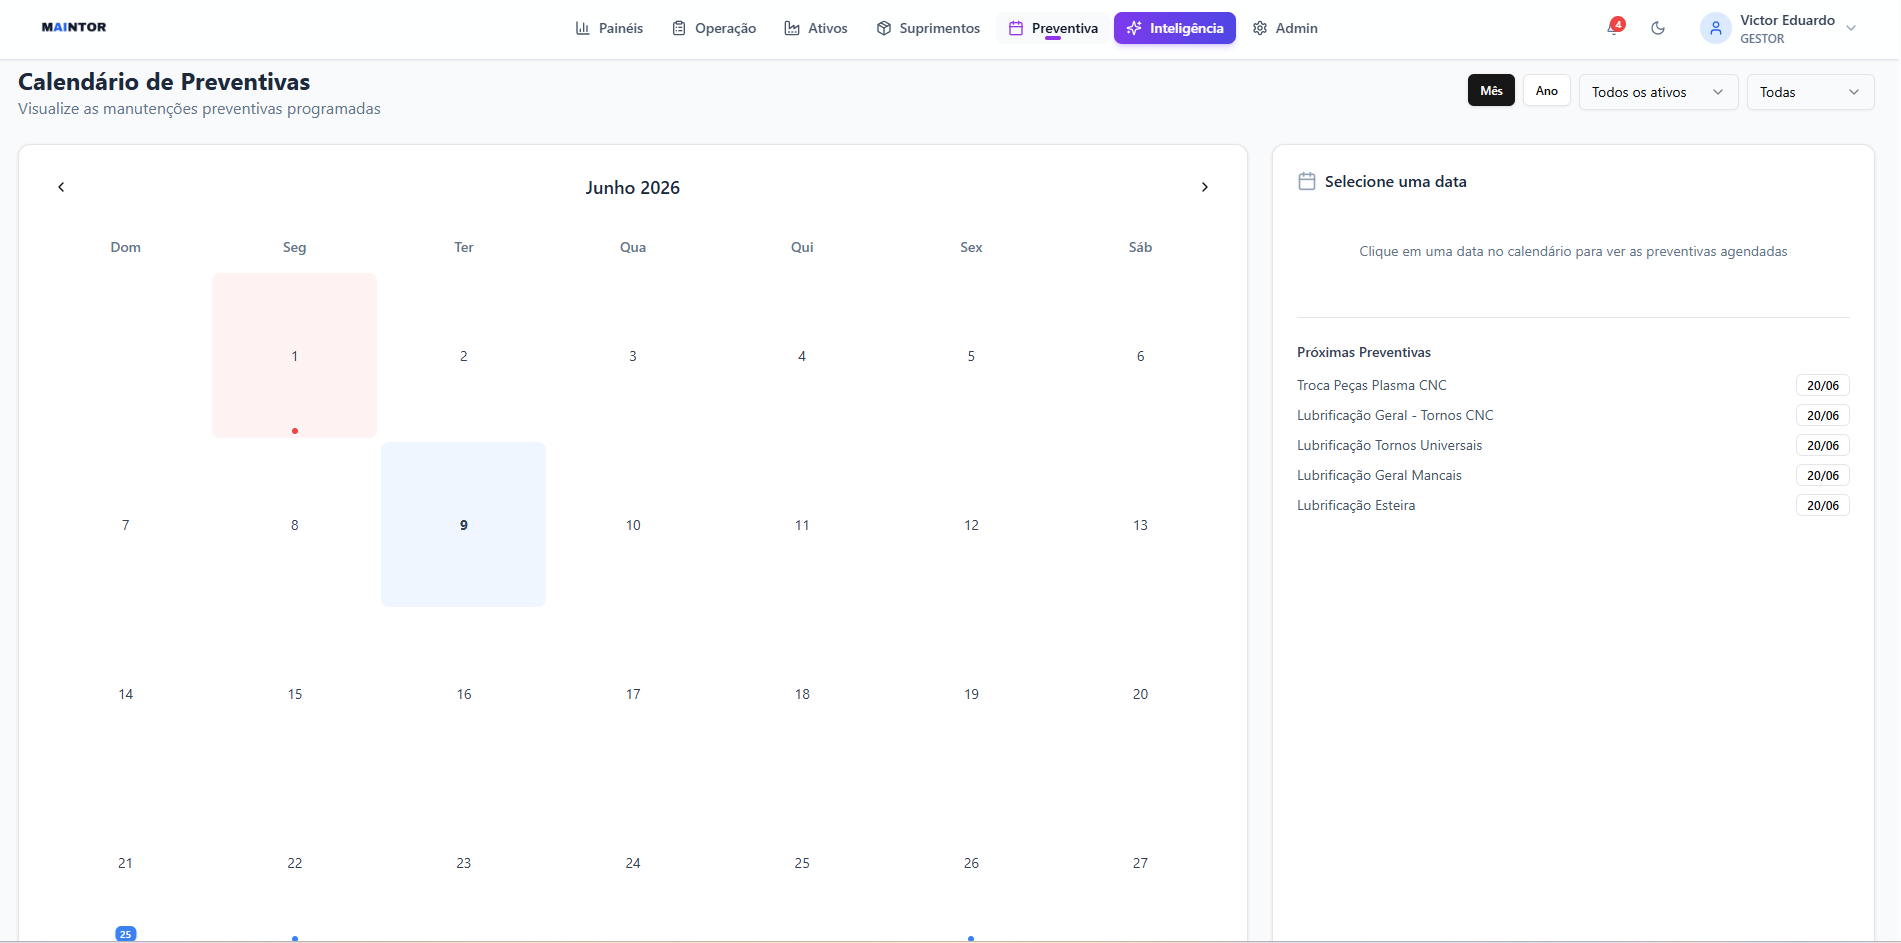Click the Junho 2026 month title

[x=632, y=187]
